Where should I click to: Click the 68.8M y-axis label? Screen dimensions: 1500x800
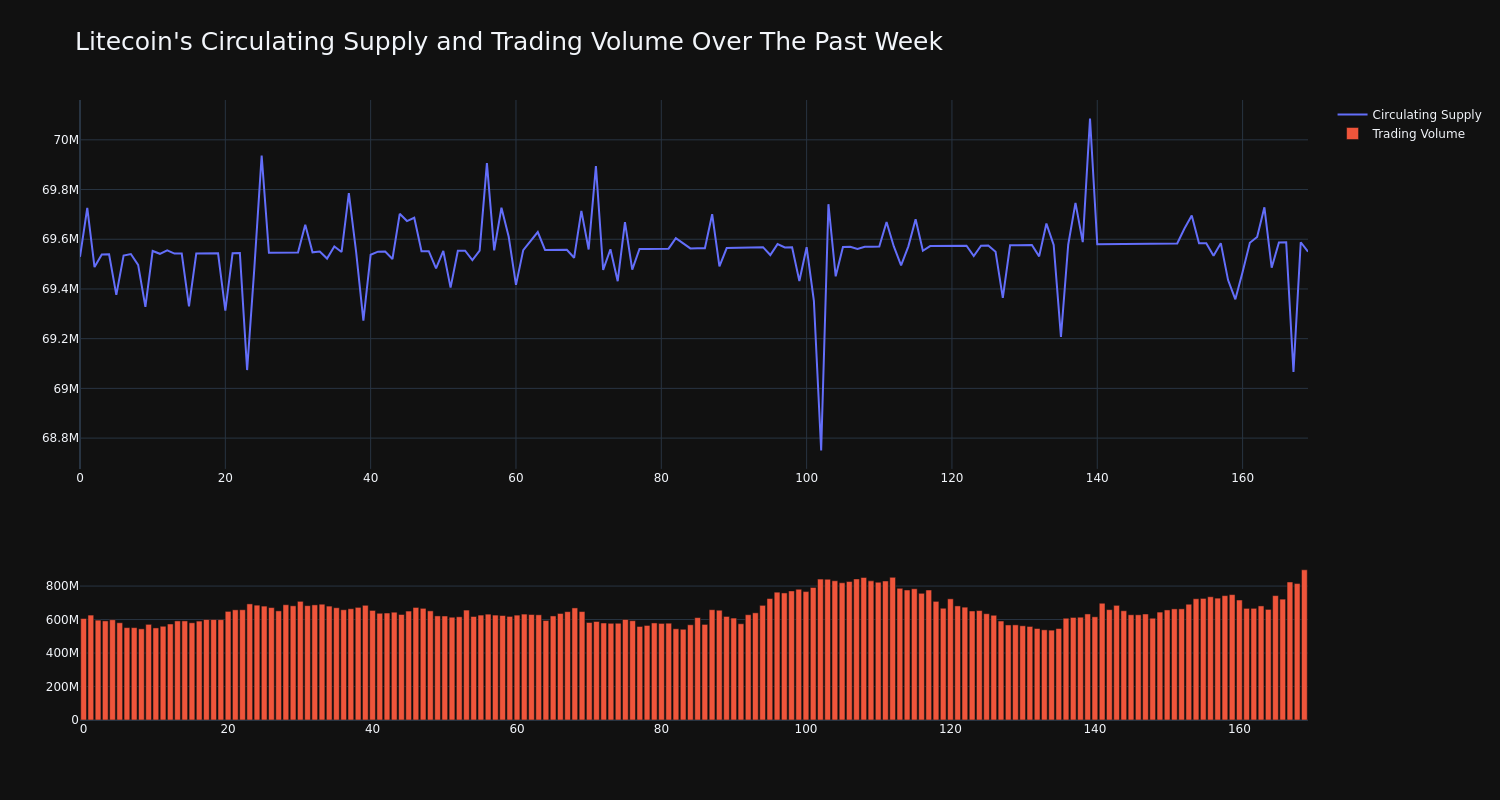coord(60,438)
